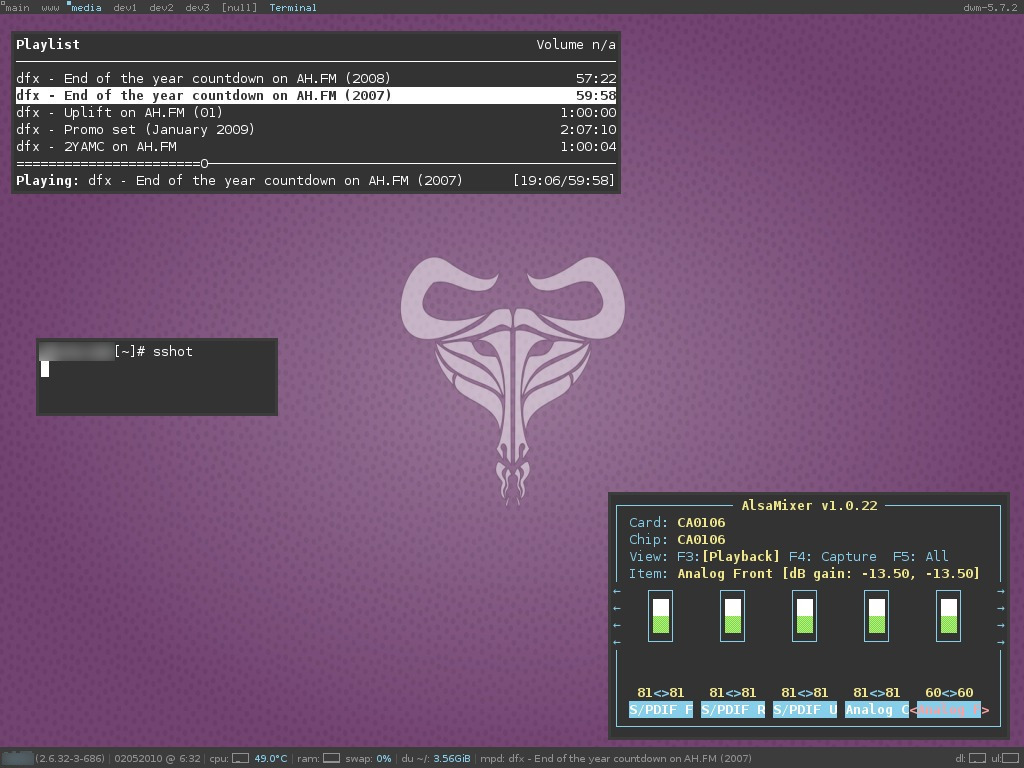
Task: Select 'dfx - Uplift on AH.FM (01)' track
Action: click(120, 112)
